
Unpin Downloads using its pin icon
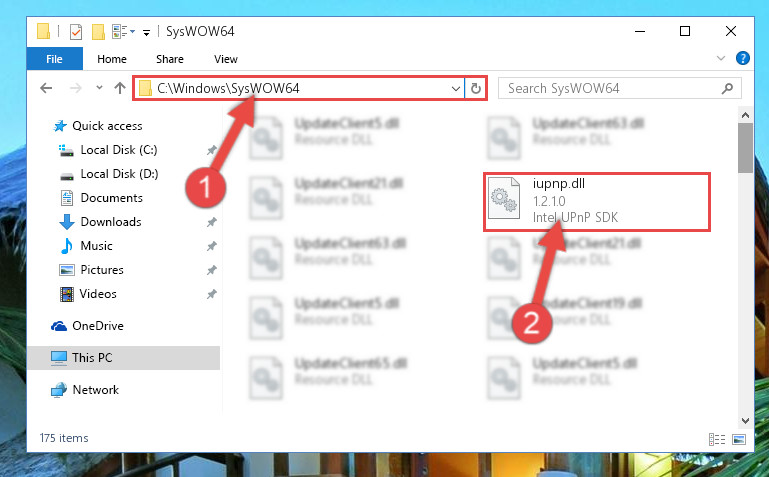(211, 222)
